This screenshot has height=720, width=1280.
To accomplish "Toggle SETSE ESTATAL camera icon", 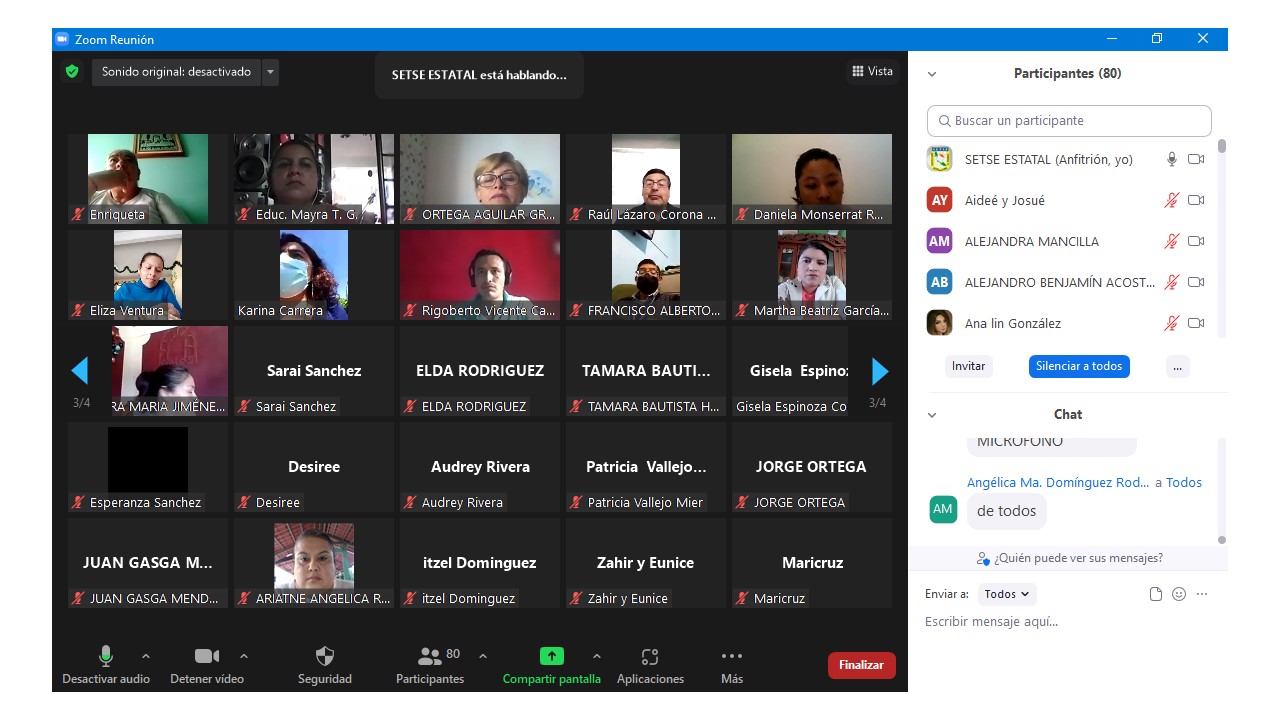I will [1196, 159].
